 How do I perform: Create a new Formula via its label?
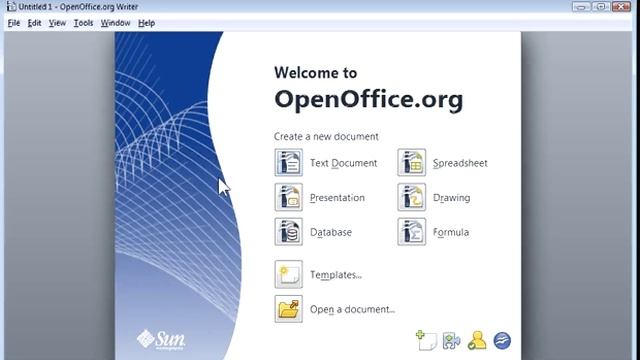point(451,232)
